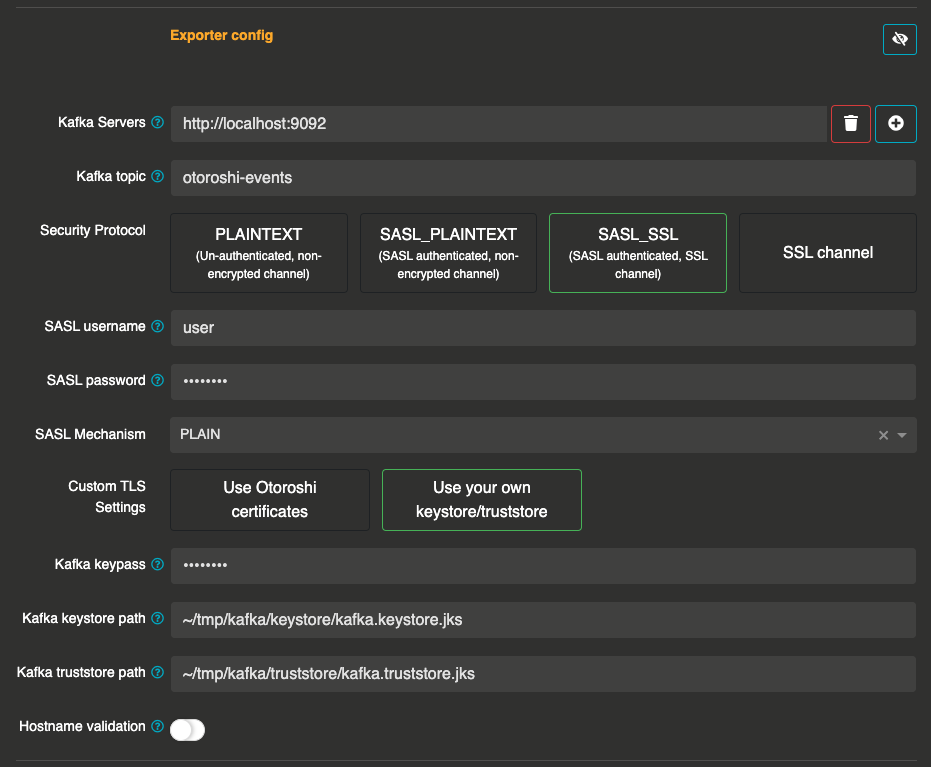Click the help icon next to SASL password
This screenshot has height=767, width=931.
pos(157,381)
